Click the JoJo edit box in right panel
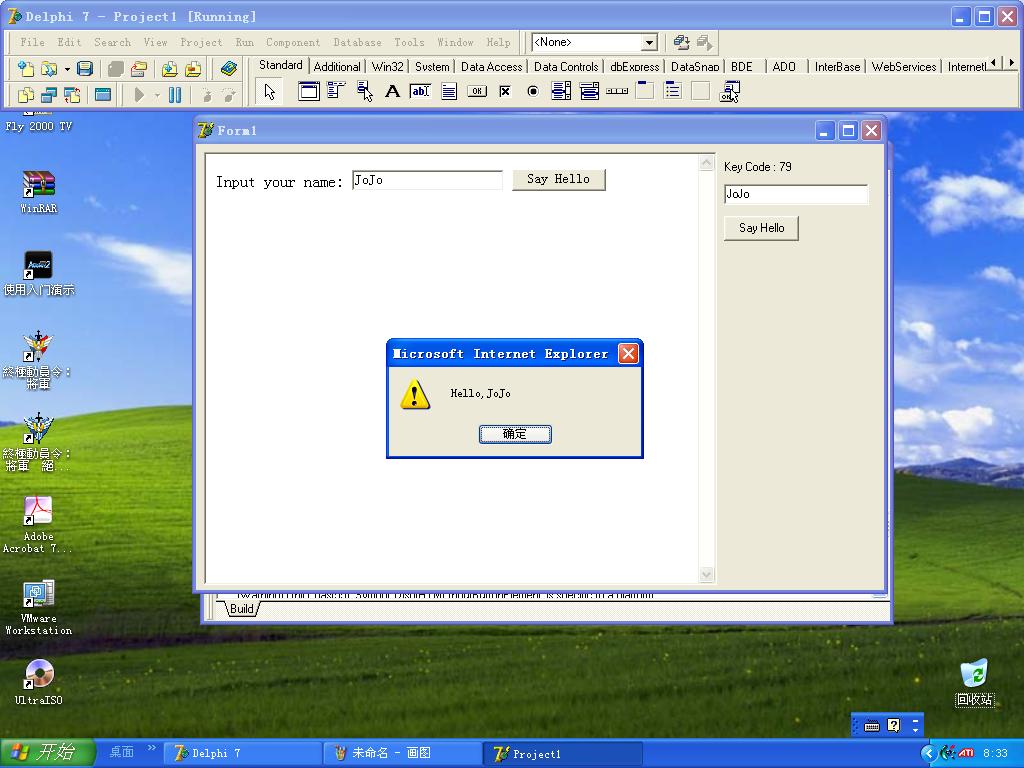Image resolution: width=1024 pixels, height=768 pixels. [x=796, y=195]
